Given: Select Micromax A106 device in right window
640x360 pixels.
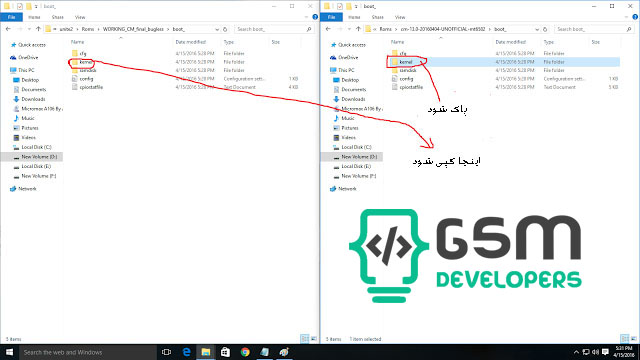Looking at the screenshot, I should 358,109.
